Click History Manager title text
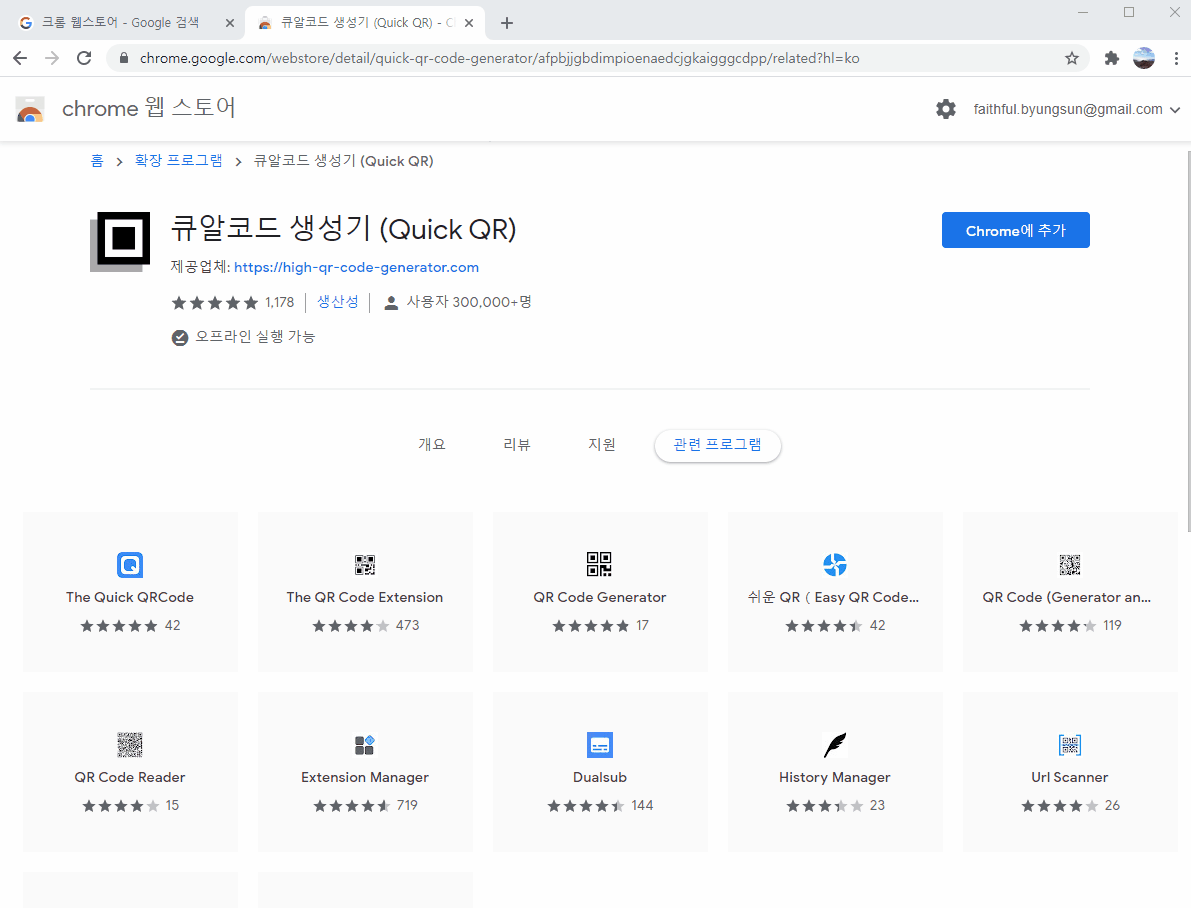Image resolution: width=1191 pixels, height=908 pixels. (x=835, y=777)
